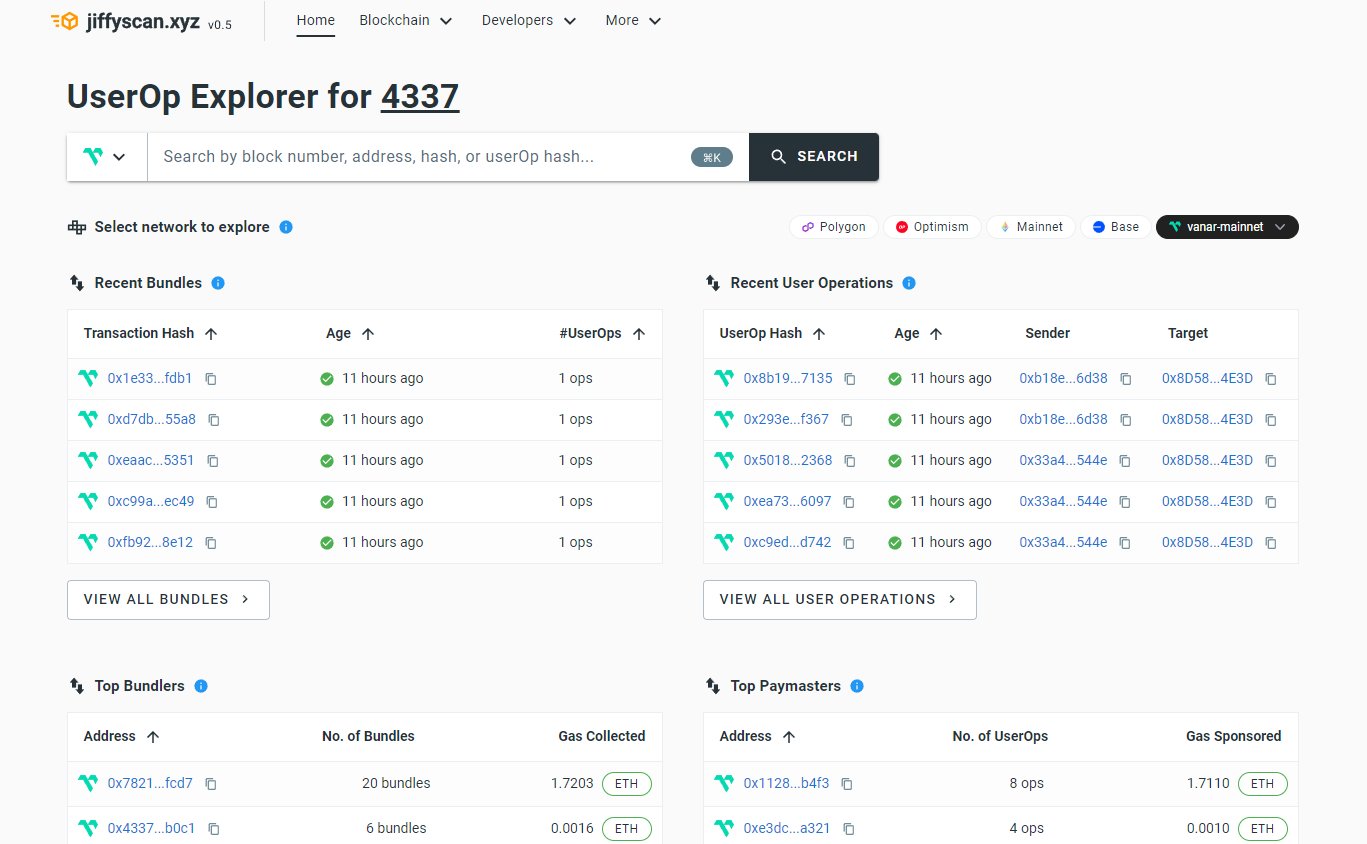Copy paymaster address 0xe3dc...a321

click(x=849, y=829)
